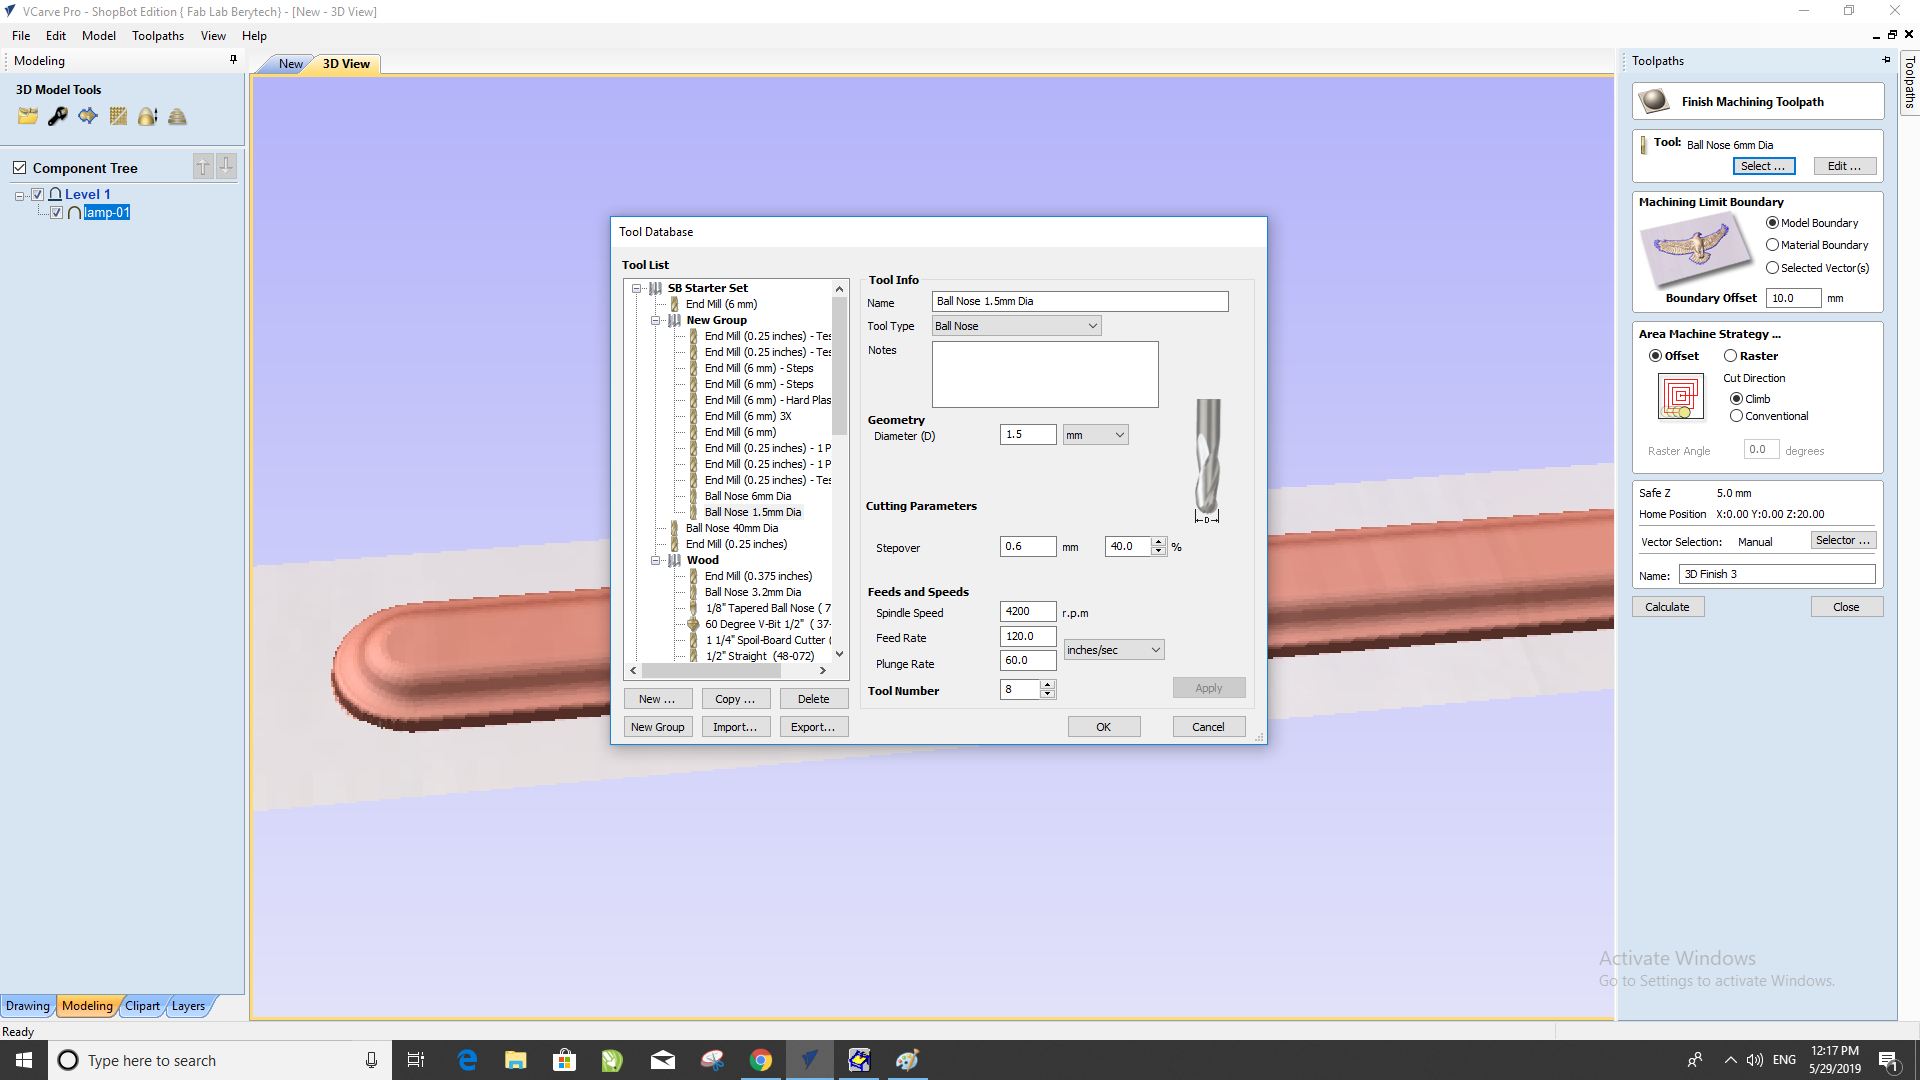Open the Toolpaths menu

pos(158,36)
